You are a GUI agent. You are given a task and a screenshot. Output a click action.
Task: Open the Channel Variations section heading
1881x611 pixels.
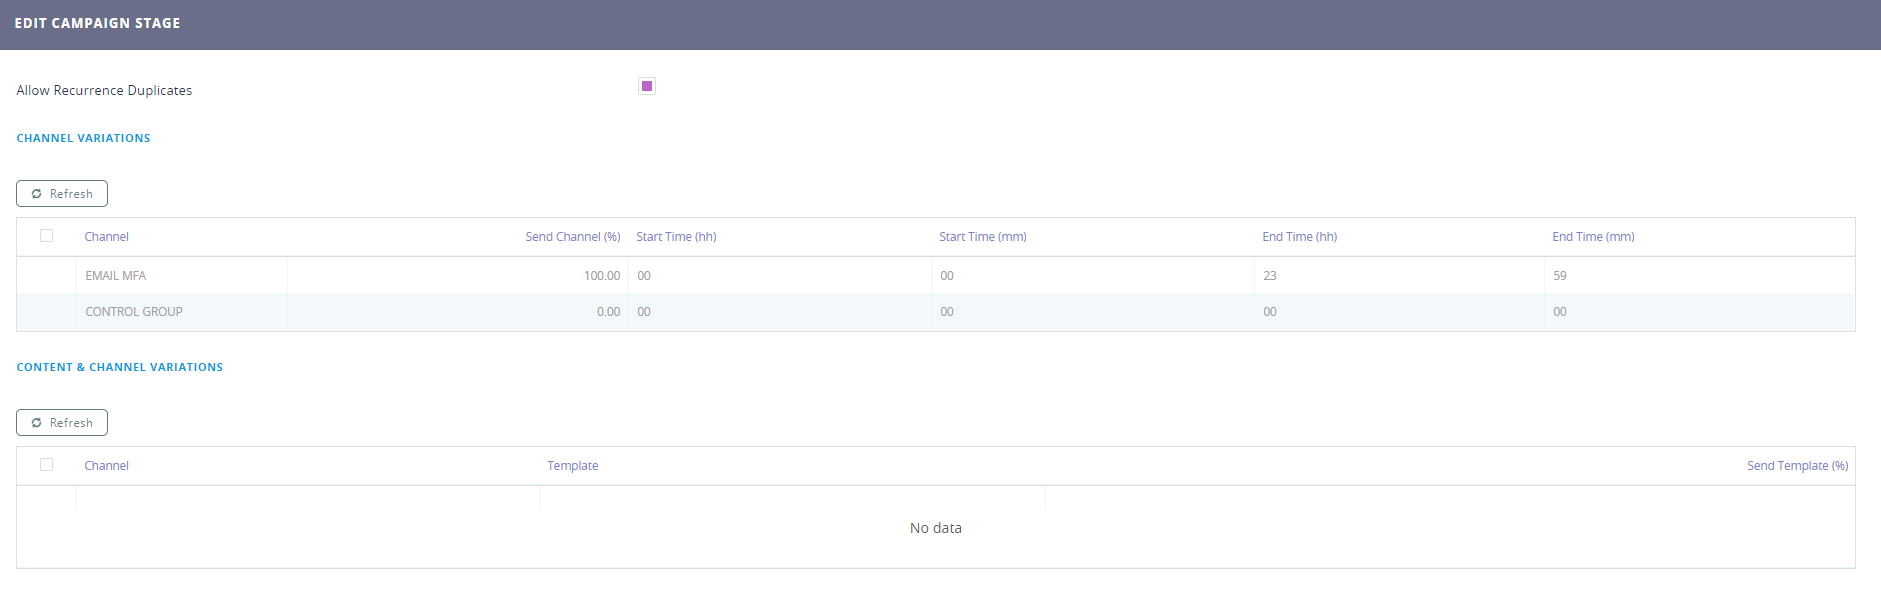pos(83,138)
